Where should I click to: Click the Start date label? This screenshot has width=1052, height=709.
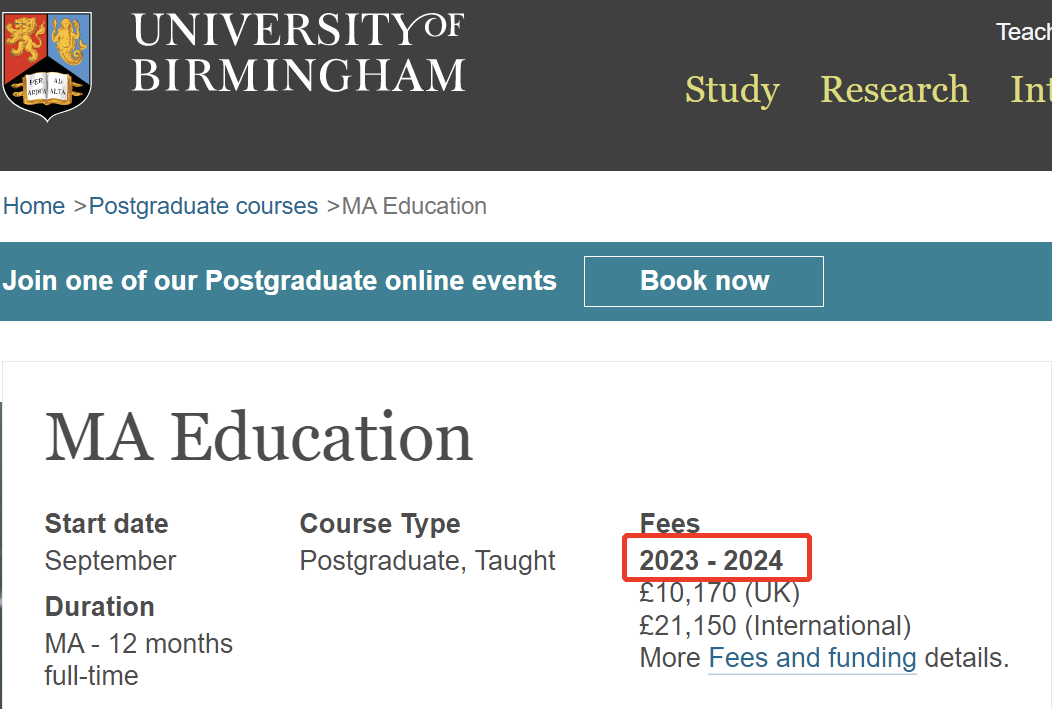click(106, 524)
